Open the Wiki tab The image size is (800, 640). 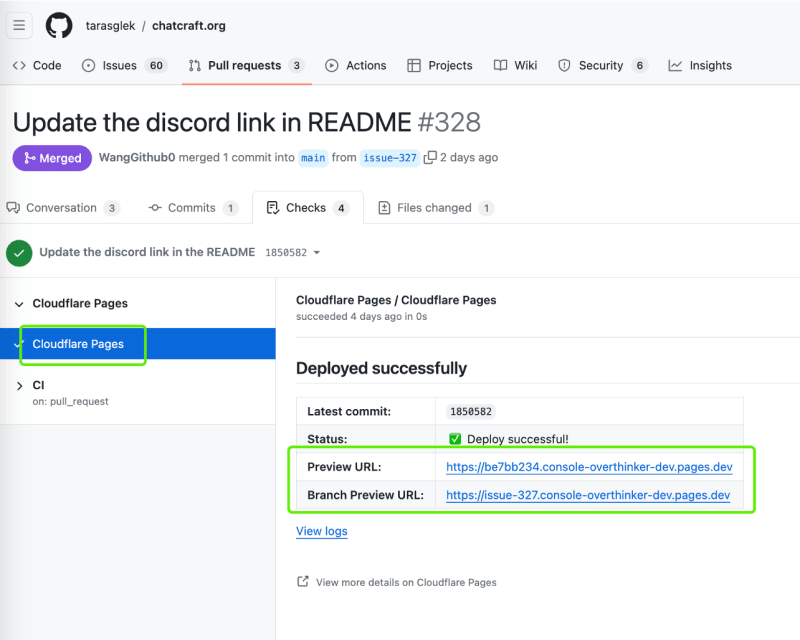515,65
